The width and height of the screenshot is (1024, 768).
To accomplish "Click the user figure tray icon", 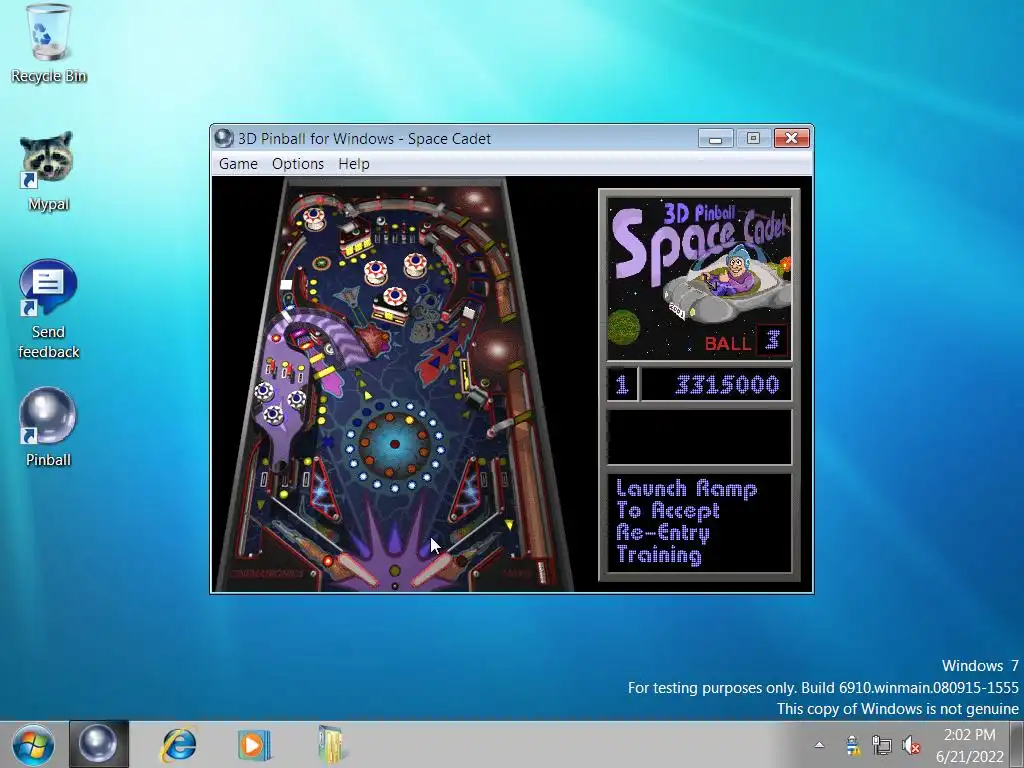I will [x=852, y=744].
